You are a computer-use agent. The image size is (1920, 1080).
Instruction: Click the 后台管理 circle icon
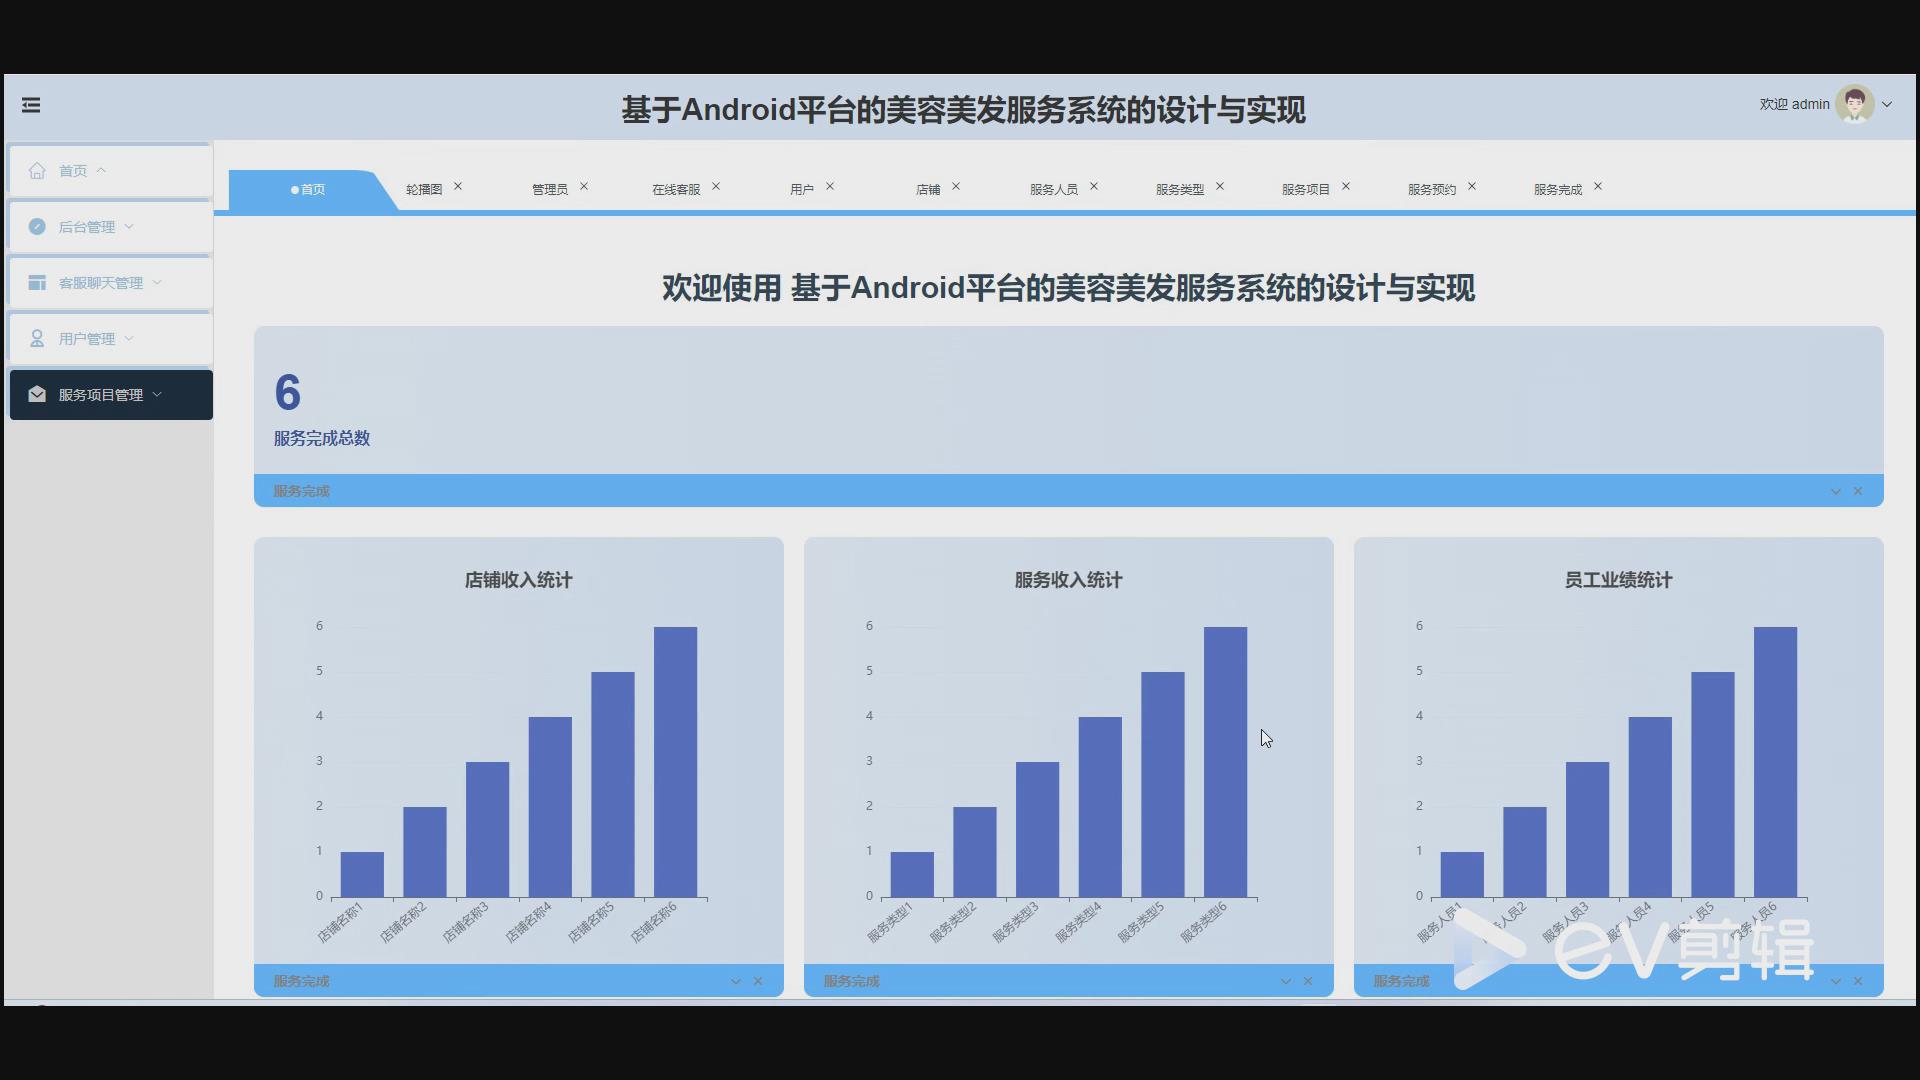[37, 227]
